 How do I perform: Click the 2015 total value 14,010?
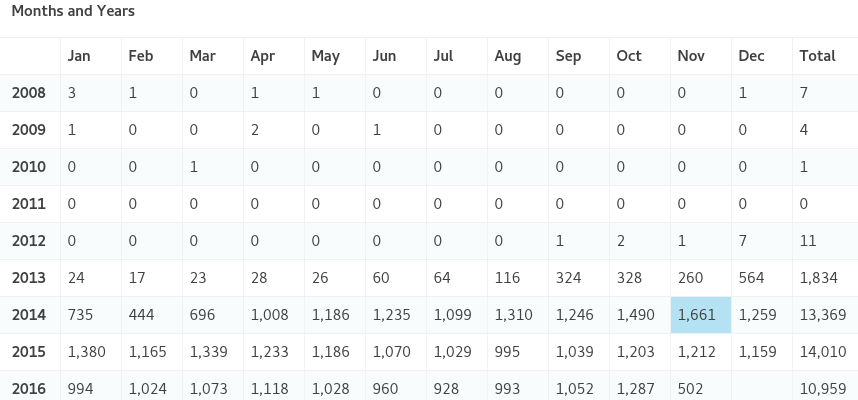(823, 352)
